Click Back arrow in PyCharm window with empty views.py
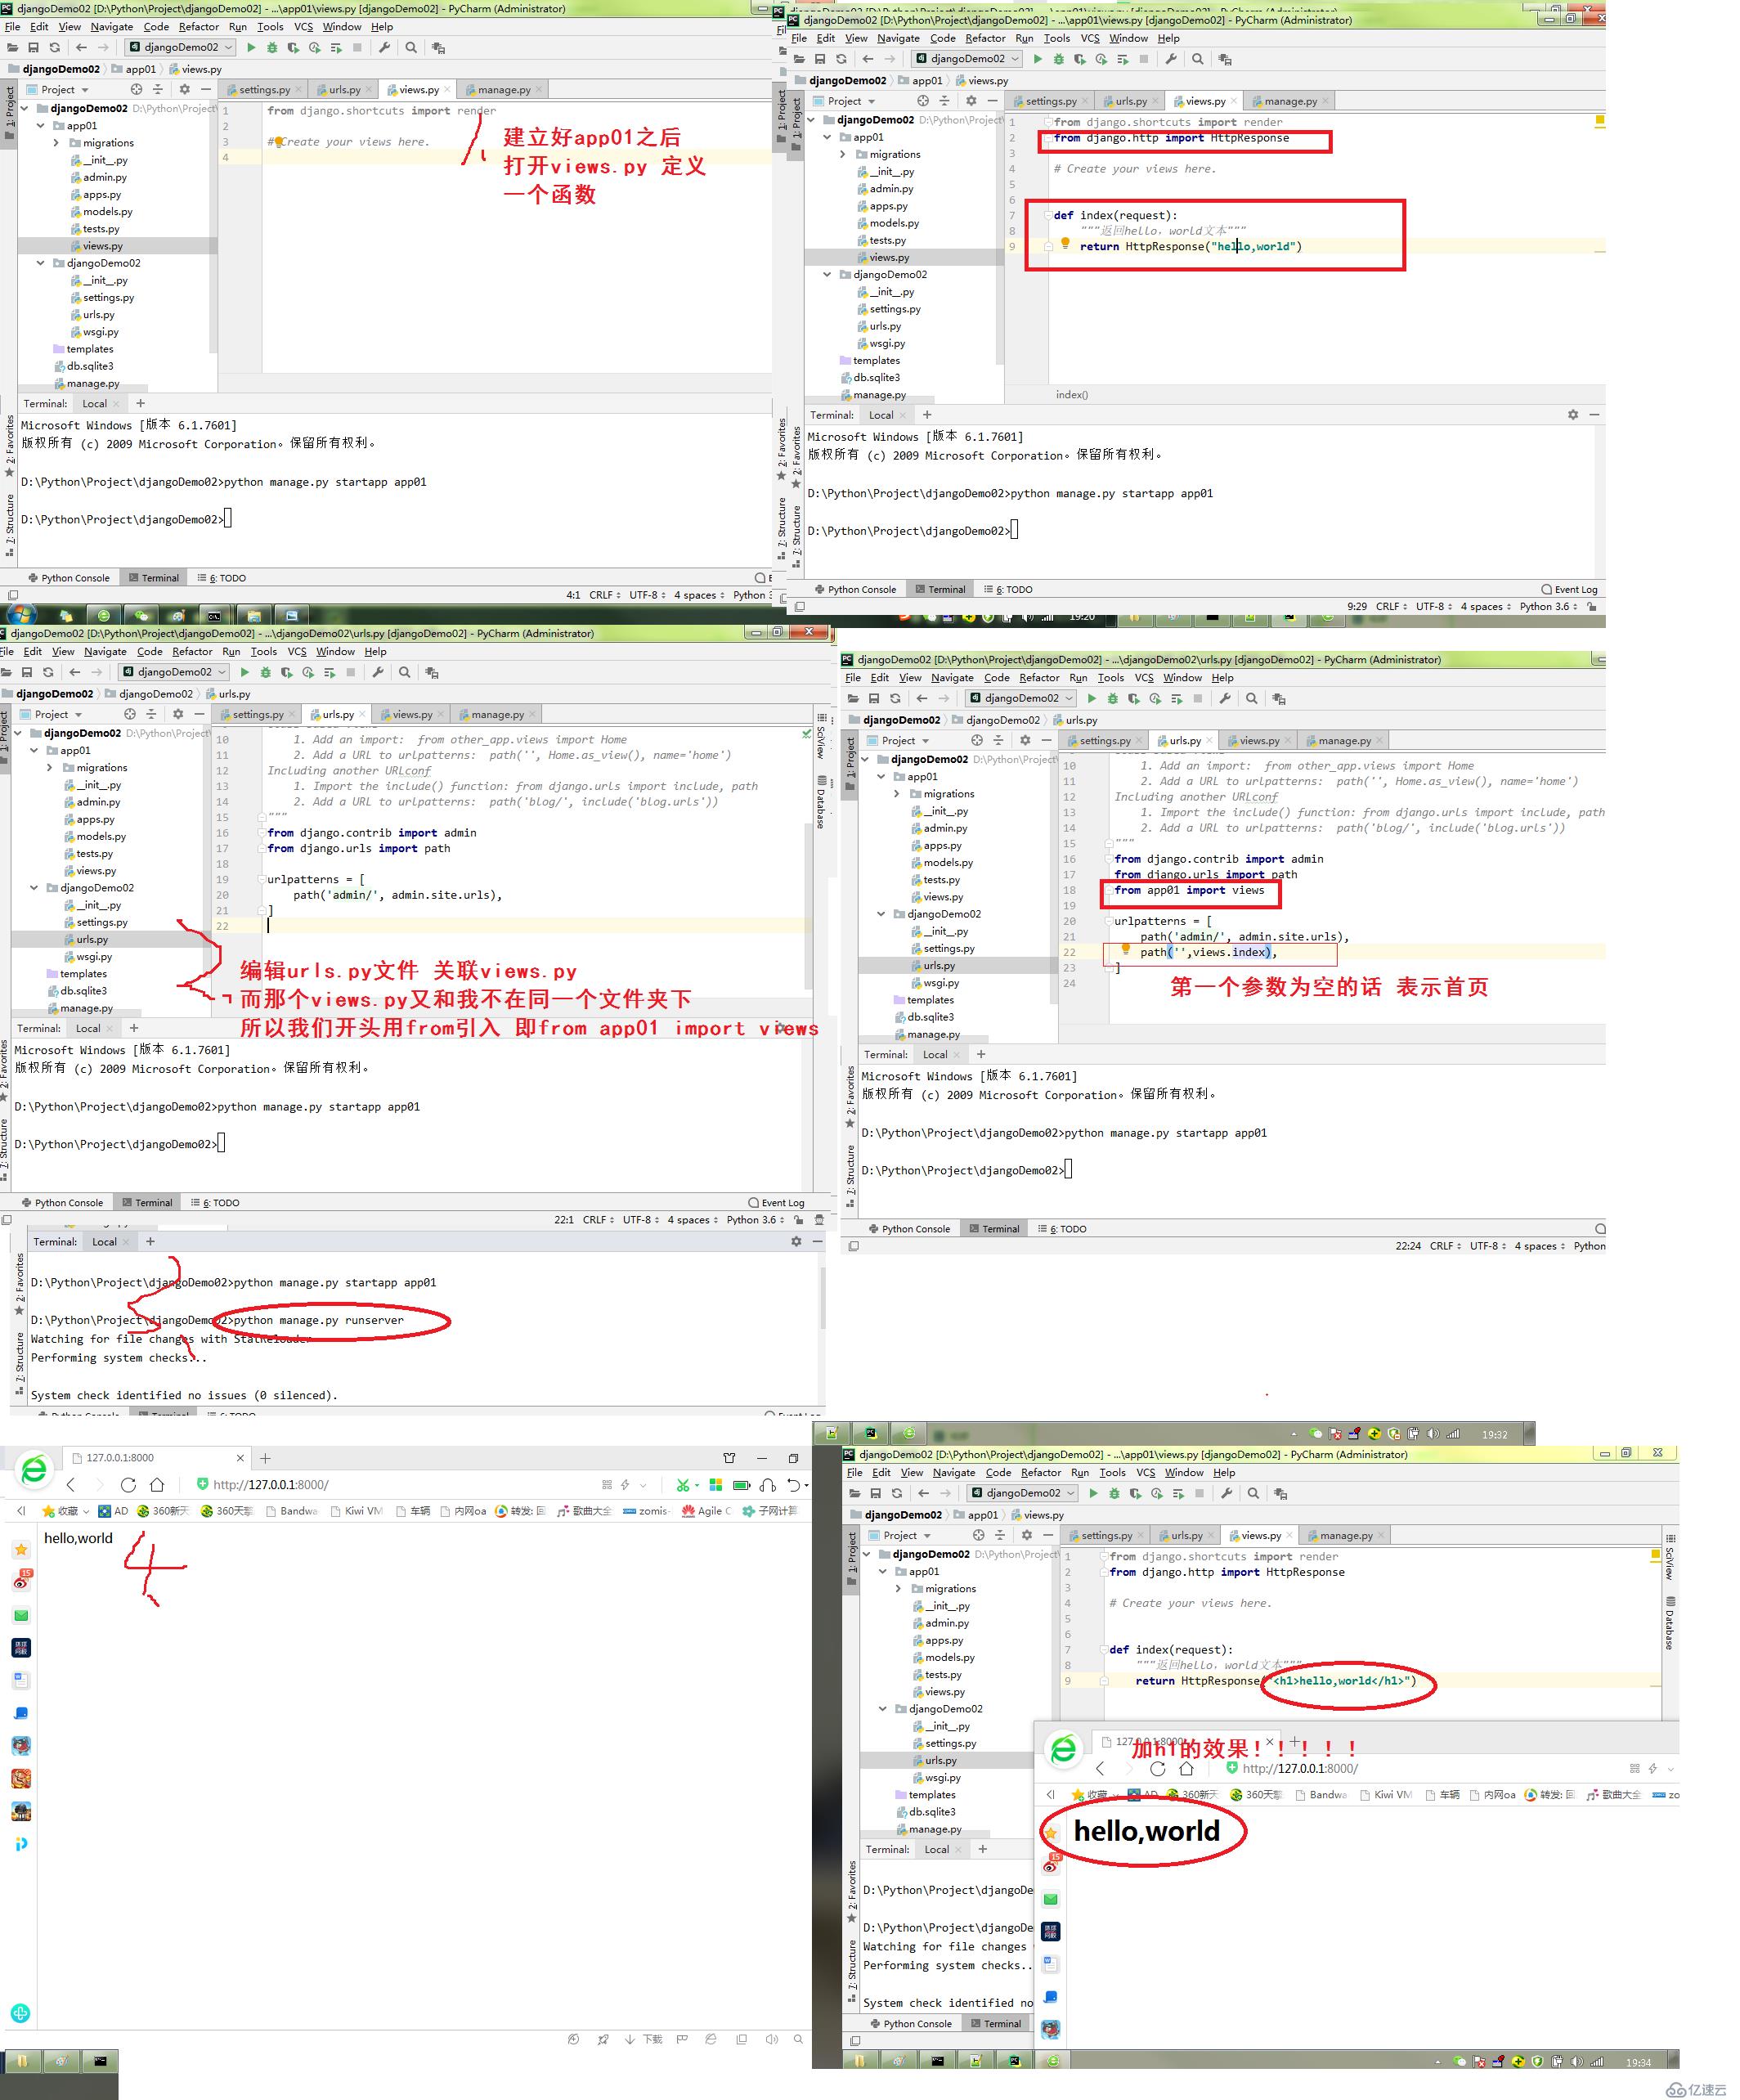Viewport: 1740px width, 2100px height. 81,47
